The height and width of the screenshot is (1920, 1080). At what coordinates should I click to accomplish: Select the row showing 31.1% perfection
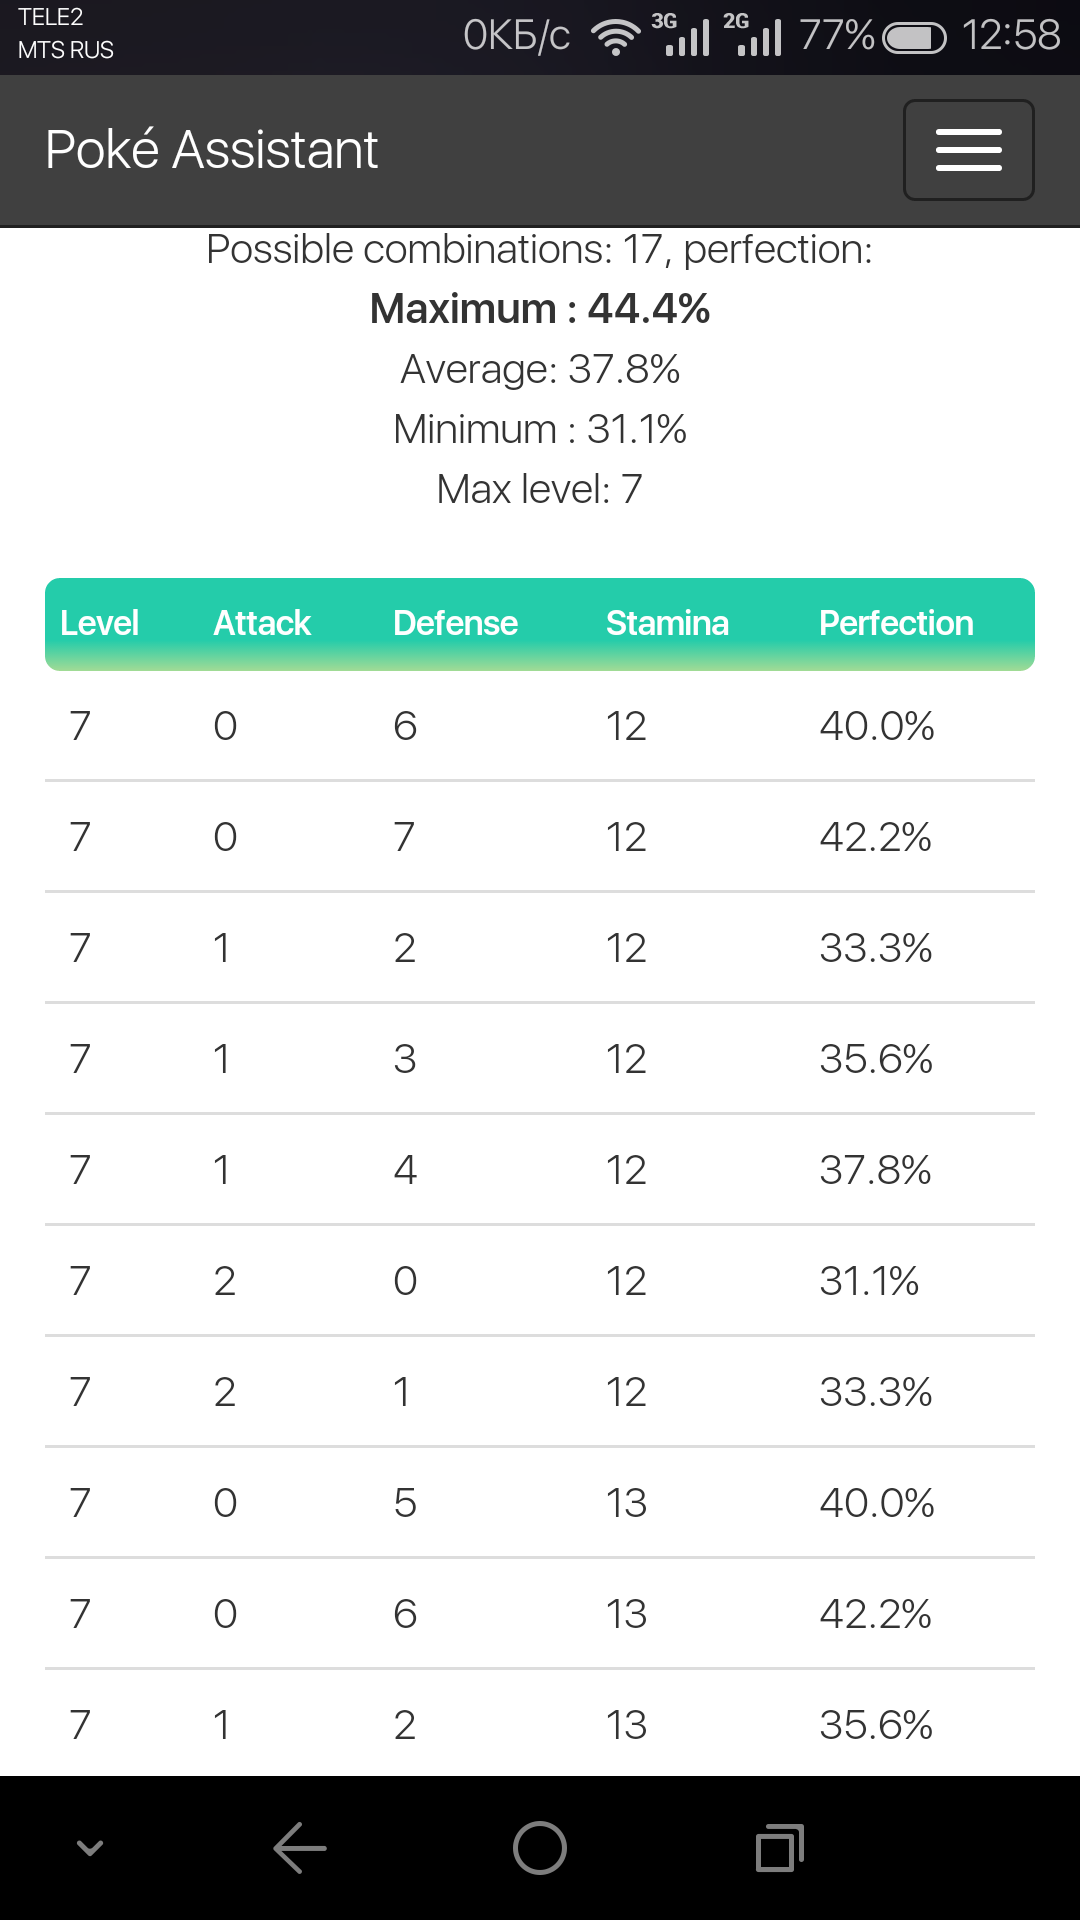540,1281
